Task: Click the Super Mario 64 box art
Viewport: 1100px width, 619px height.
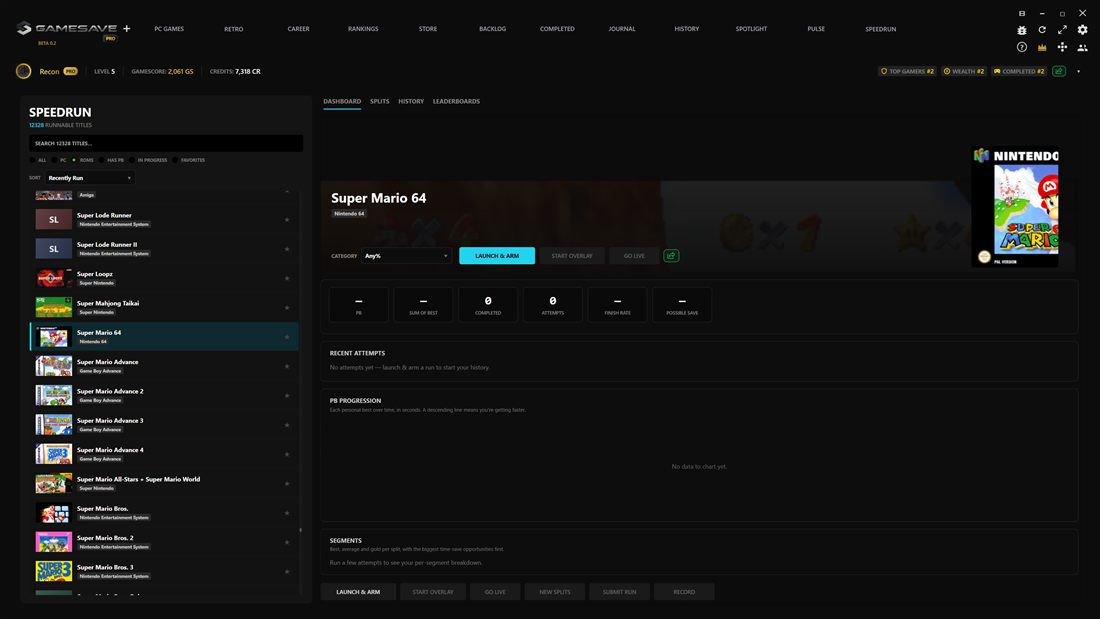Action: [x=1015, y=206]
